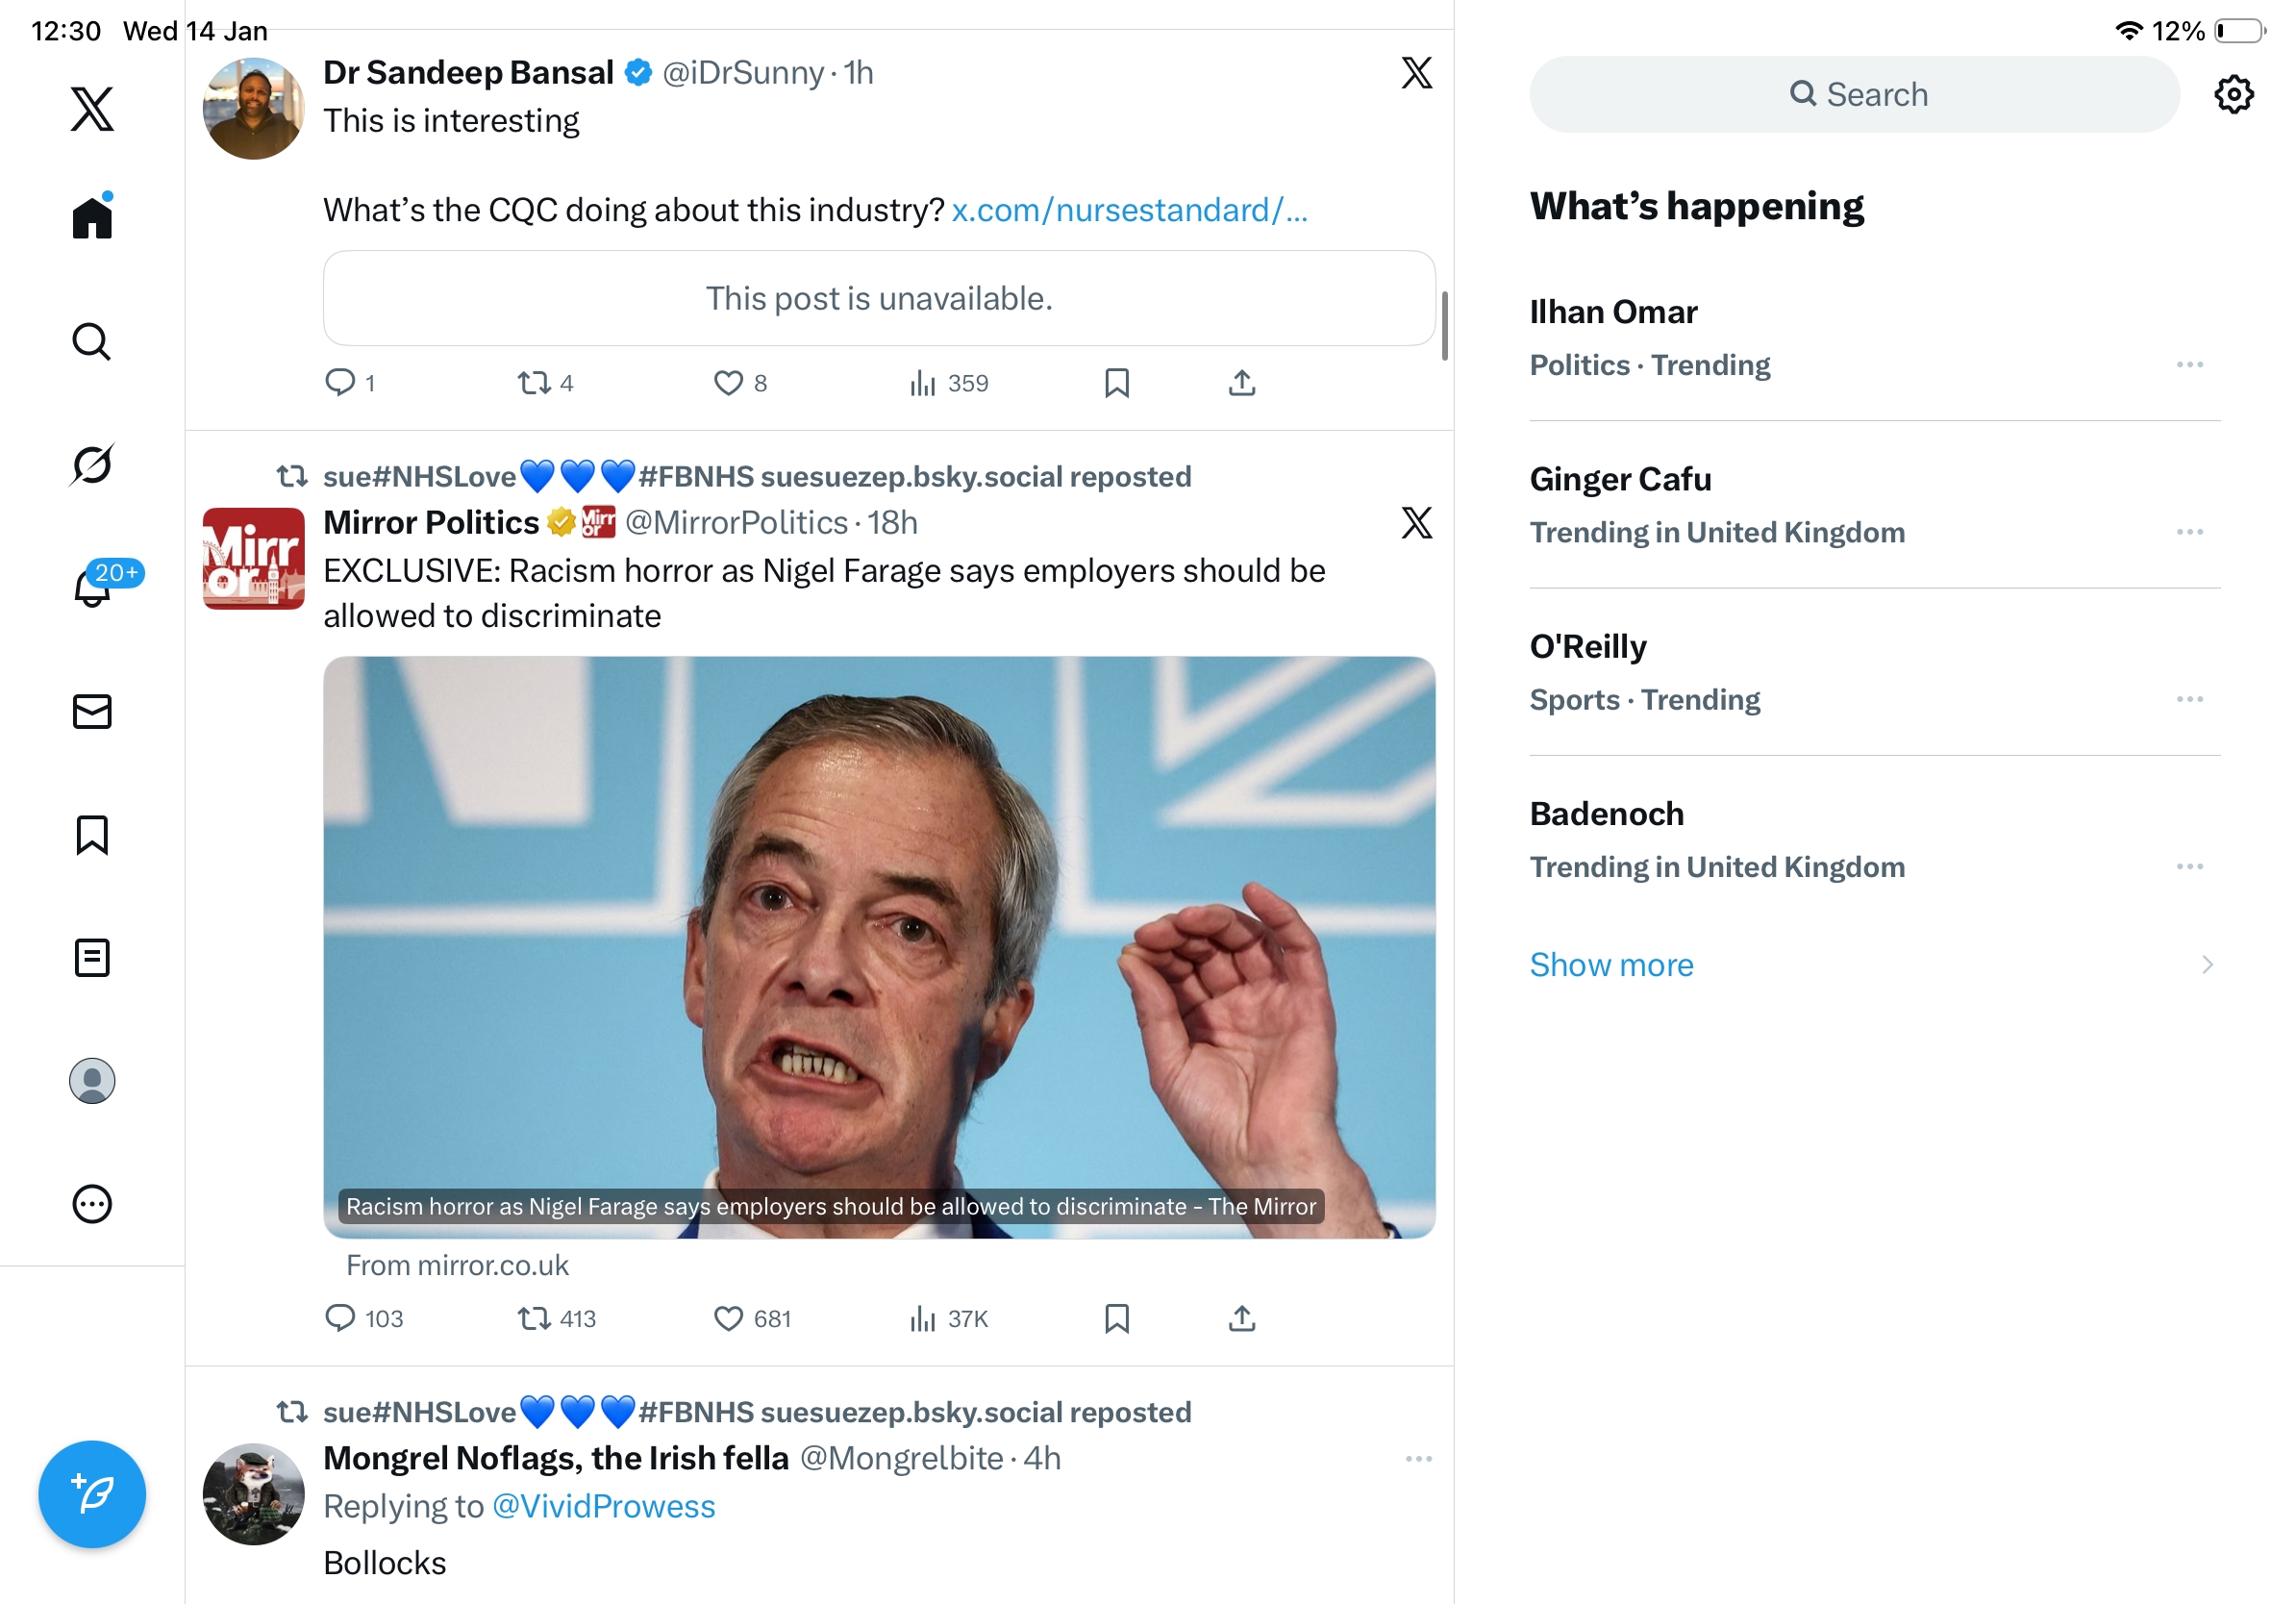Open the Grok icon in sidebar
The width and height of the screenshot is (2296, 1604).
point(92,465)
